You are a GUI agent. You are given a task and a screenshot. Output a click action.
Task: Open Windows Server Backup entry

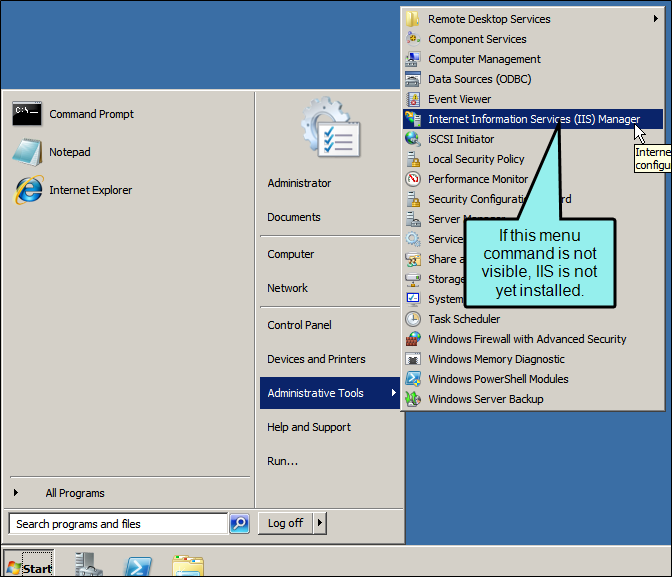tap(533, 399)
